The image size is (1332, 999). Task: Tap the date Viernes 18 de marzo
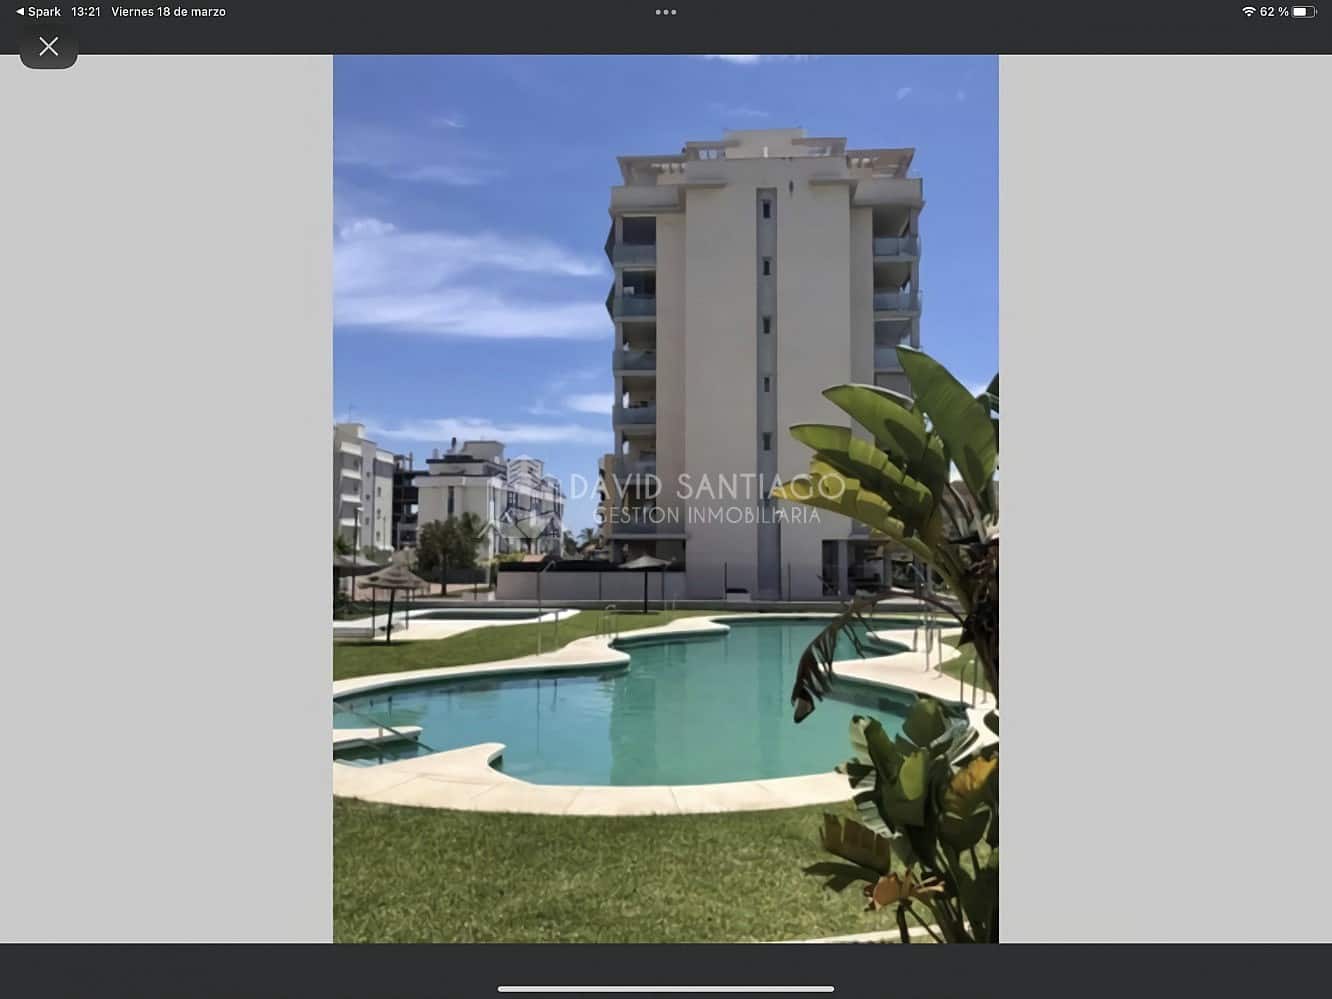point(170,11)
